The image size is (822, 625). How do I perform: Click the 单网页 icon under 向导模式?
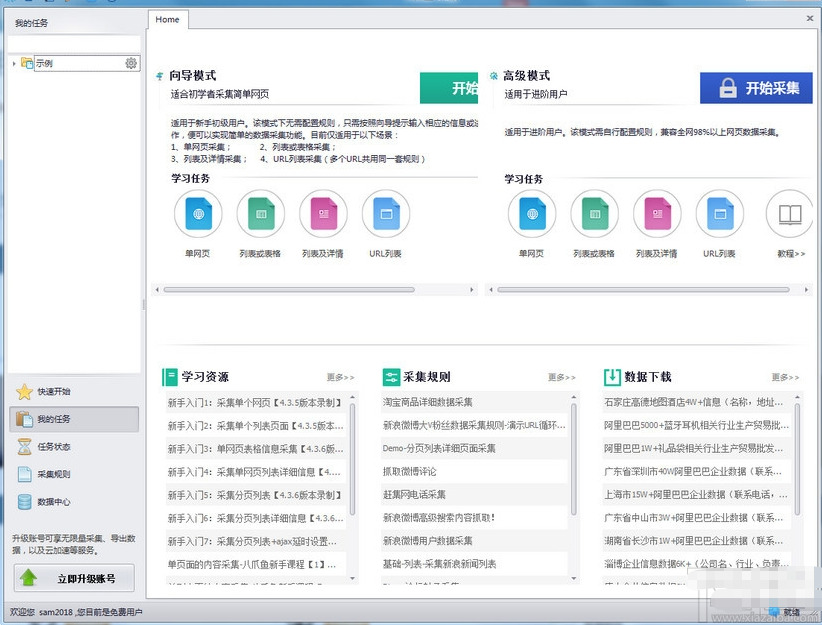(198, 214)
